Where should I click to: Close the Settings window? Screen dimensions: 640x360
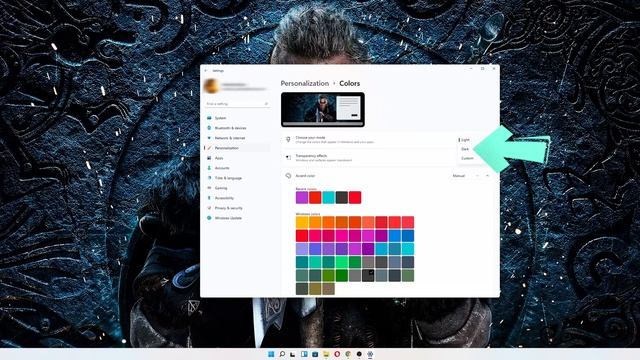(494, 69)
